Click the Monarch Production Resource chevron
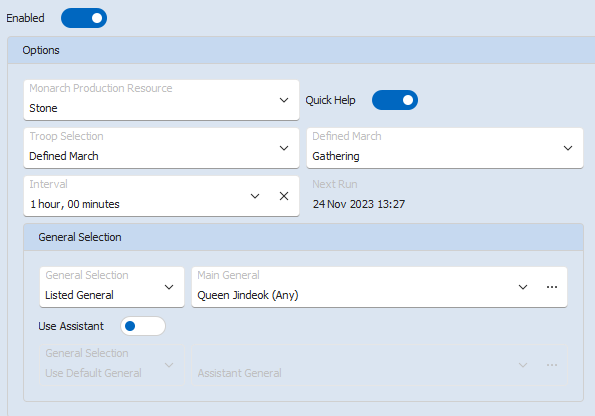Viewport: 595px width, 416px height. pyautogui.click(x=284, y=100)
